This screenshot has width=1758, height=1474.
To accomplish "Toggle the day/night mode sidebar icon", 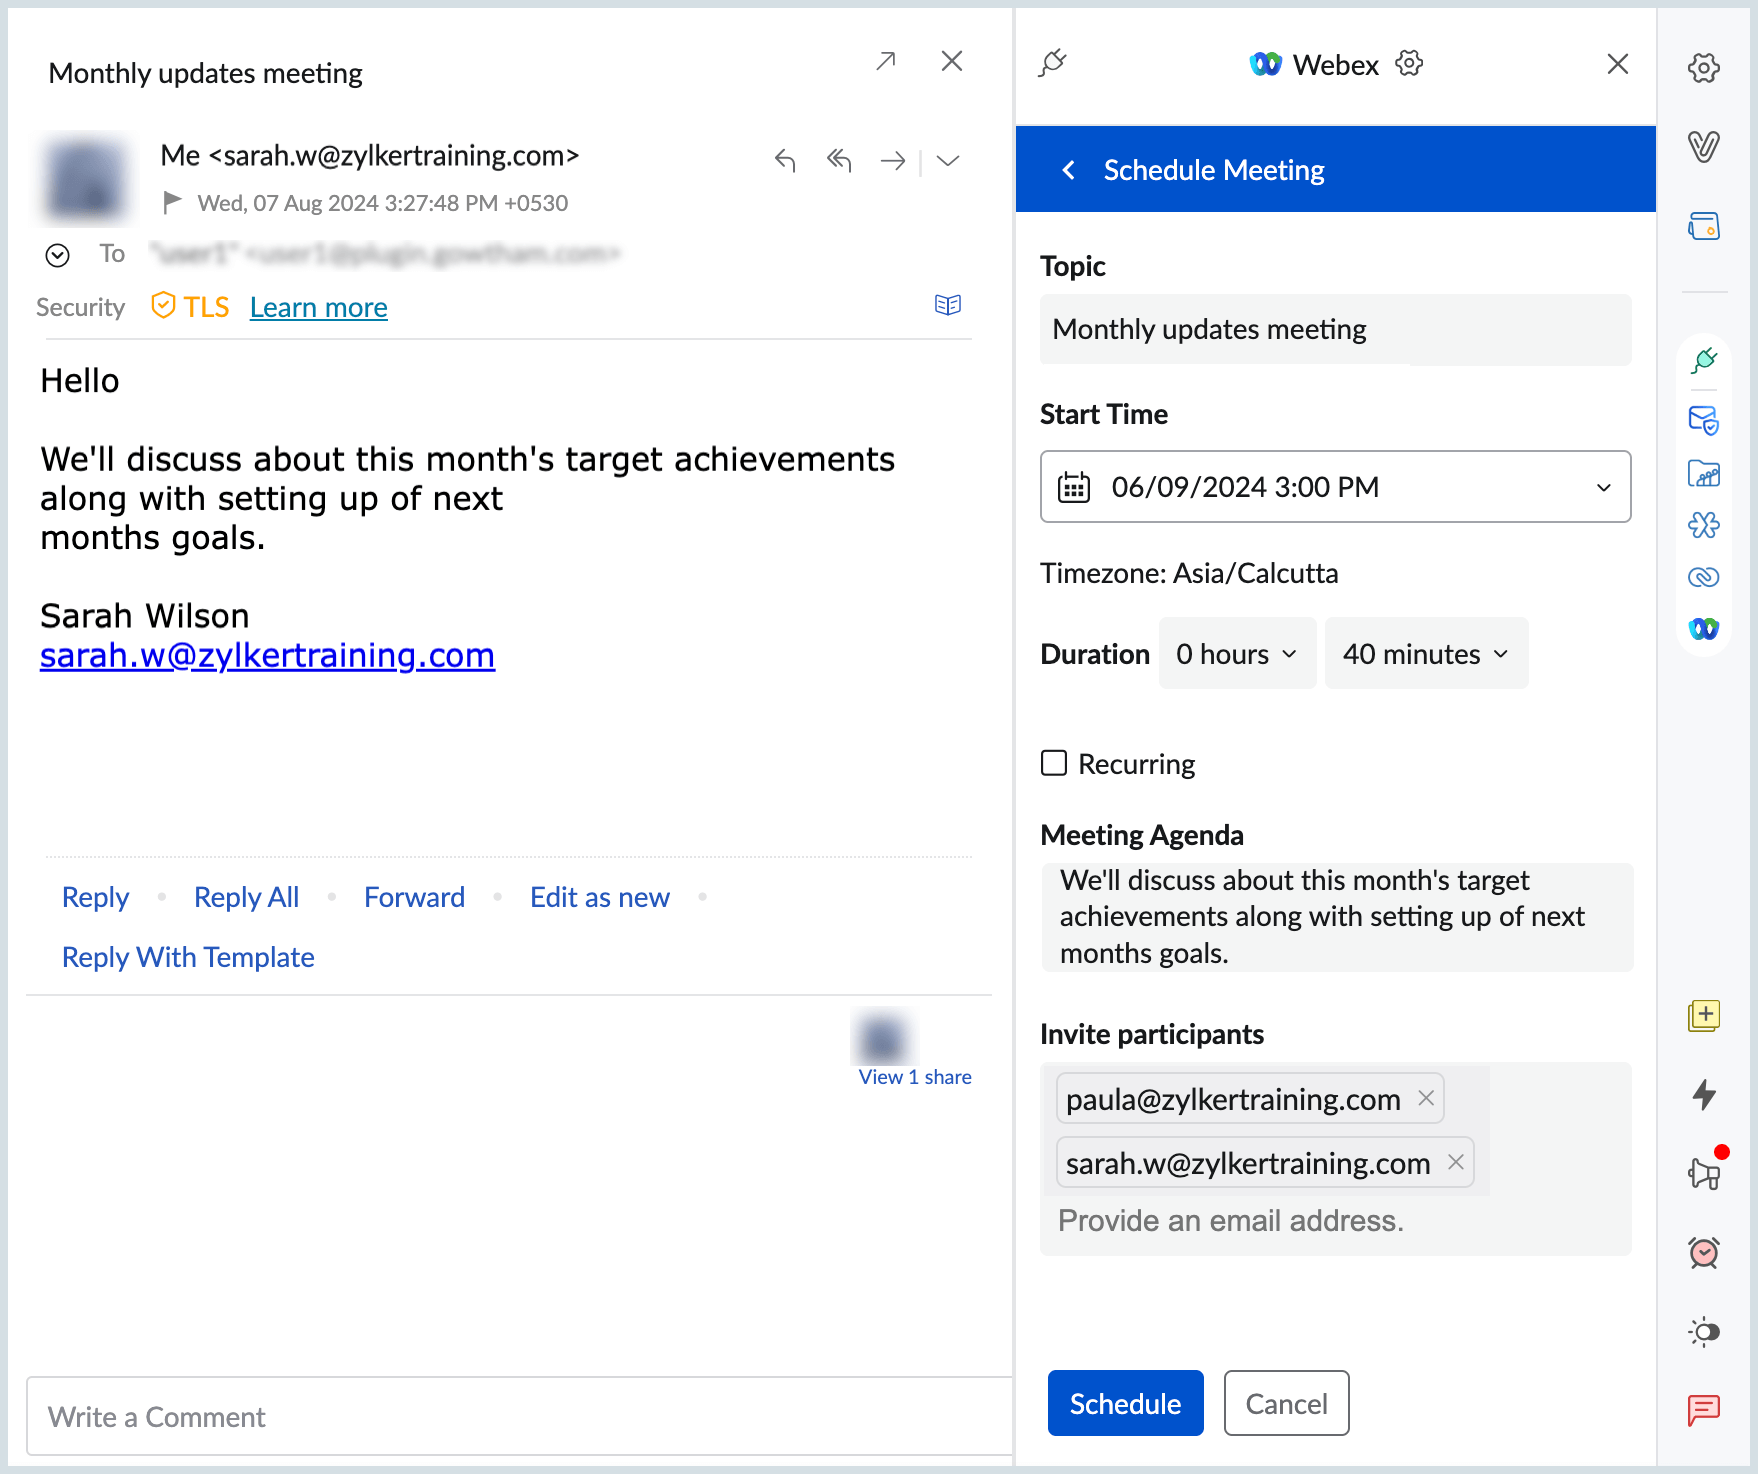I will (x=1703, y=1331).
